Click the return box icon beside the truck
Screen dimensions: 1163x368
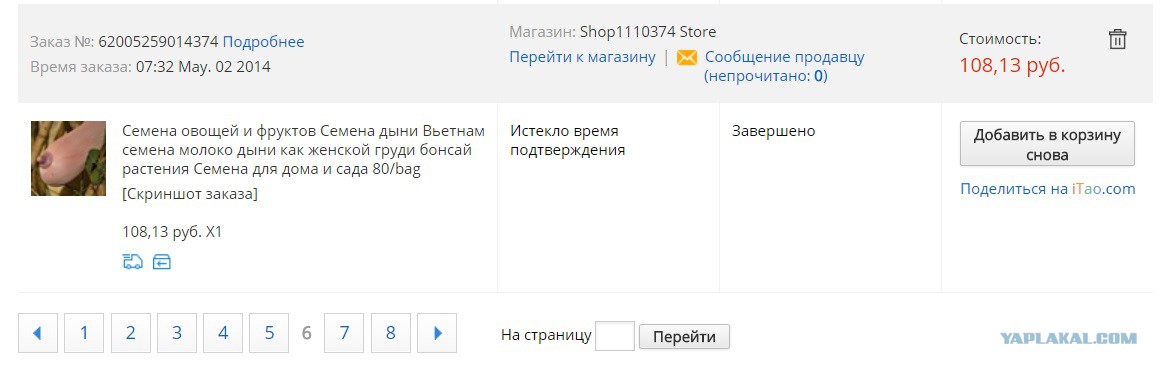point(162,261)
